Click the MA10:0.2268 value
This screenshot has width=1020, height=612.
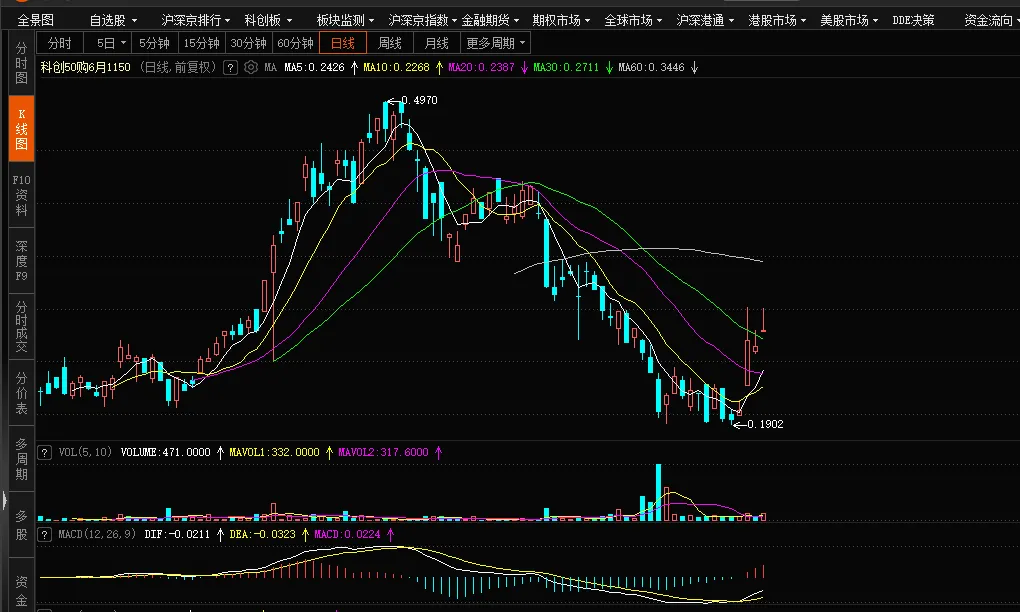click(x=396, y=67)
